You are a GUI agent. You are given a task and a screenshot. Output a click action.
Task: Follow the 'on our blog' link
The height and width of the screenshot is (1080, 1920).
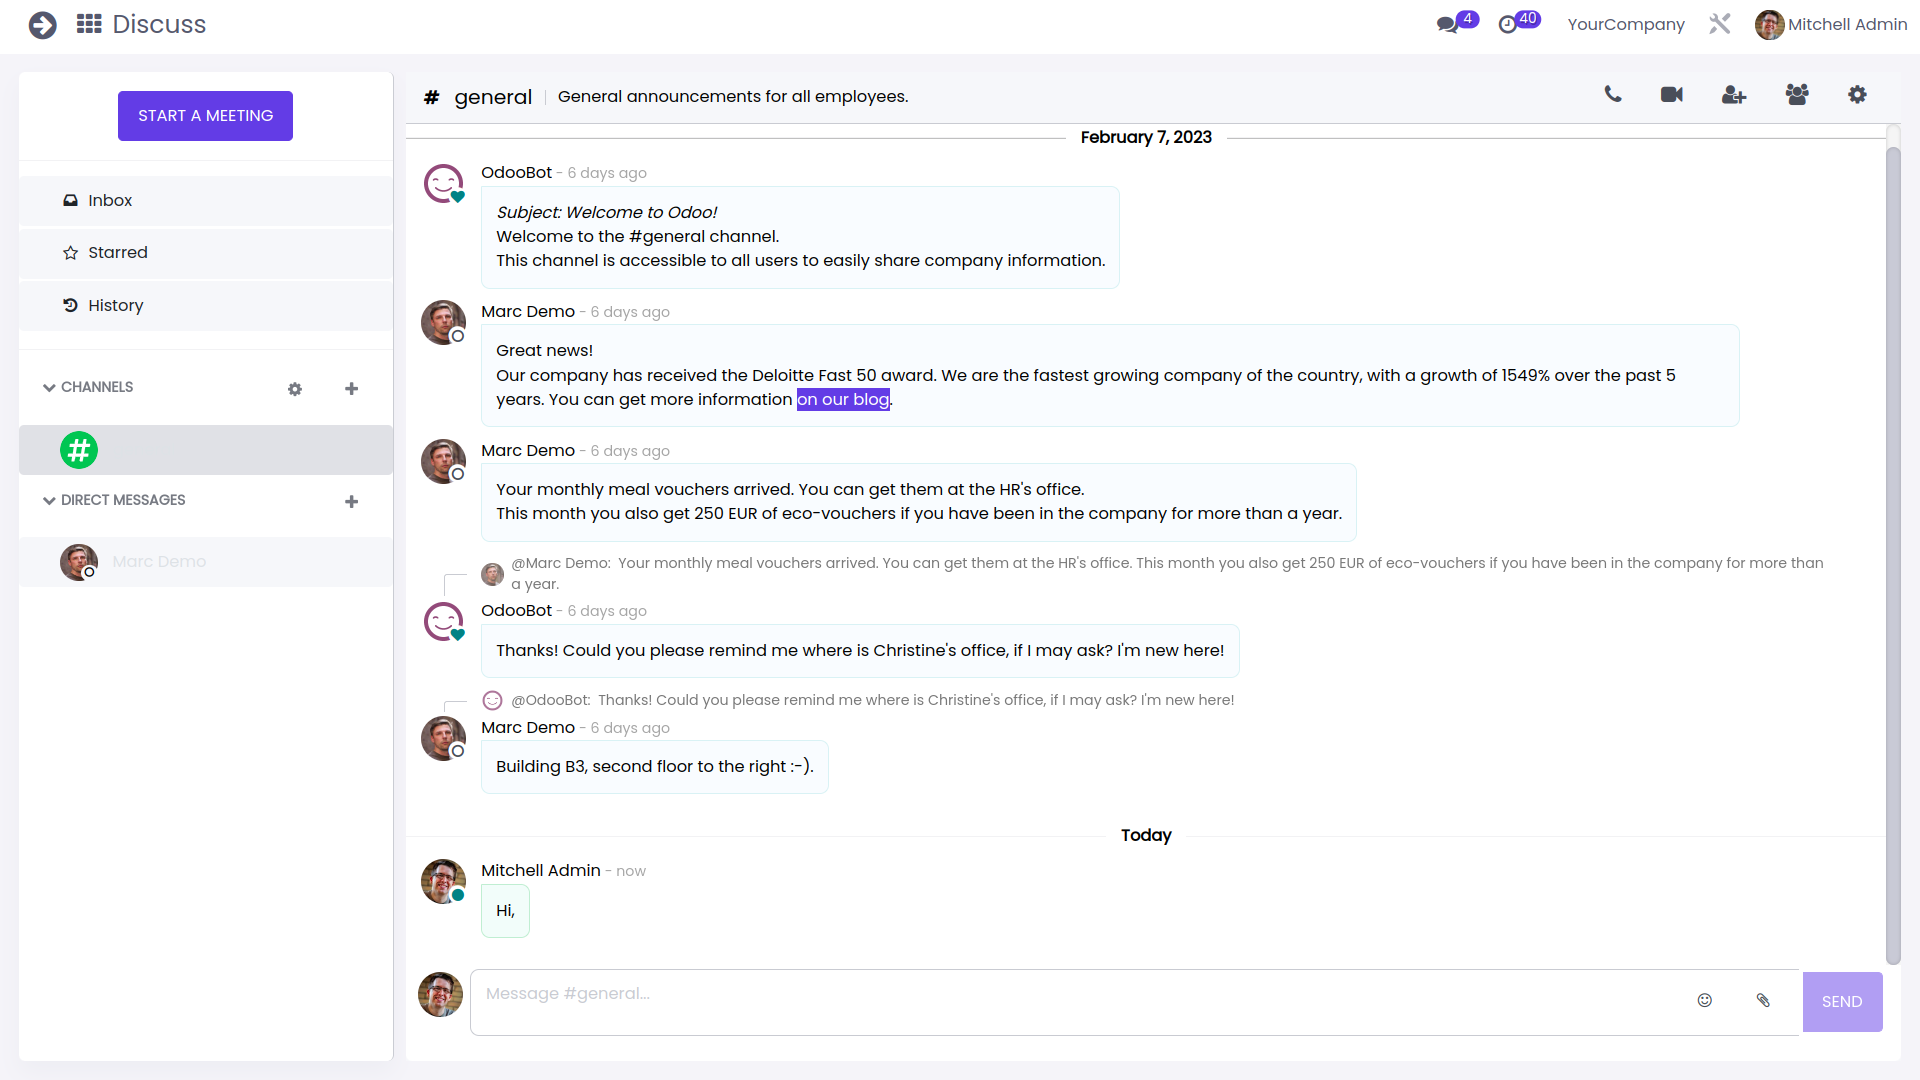[842, 400]
